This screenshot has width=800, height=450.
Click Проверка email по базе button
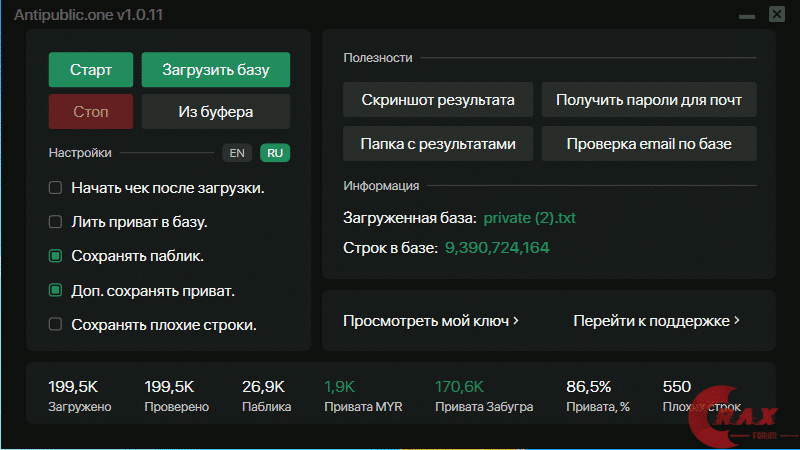tap(649, 144)
